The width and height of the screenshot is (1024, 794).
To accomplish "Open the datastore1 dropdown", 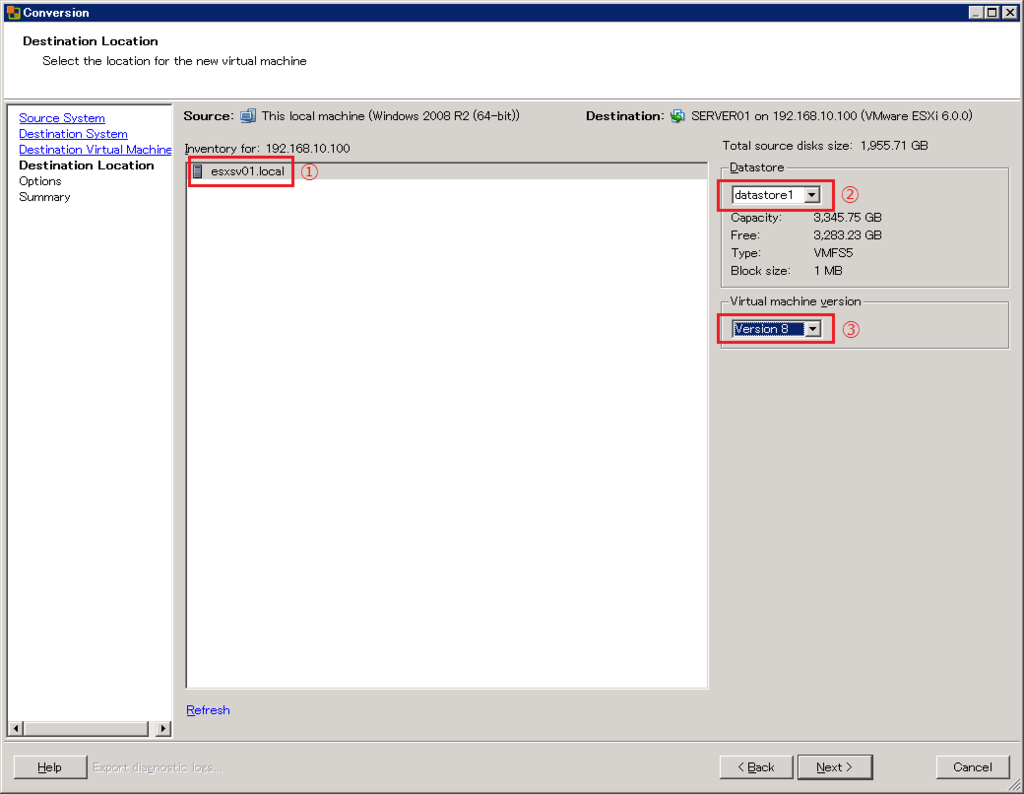I will pyautogui.click(x=812, y=195).
